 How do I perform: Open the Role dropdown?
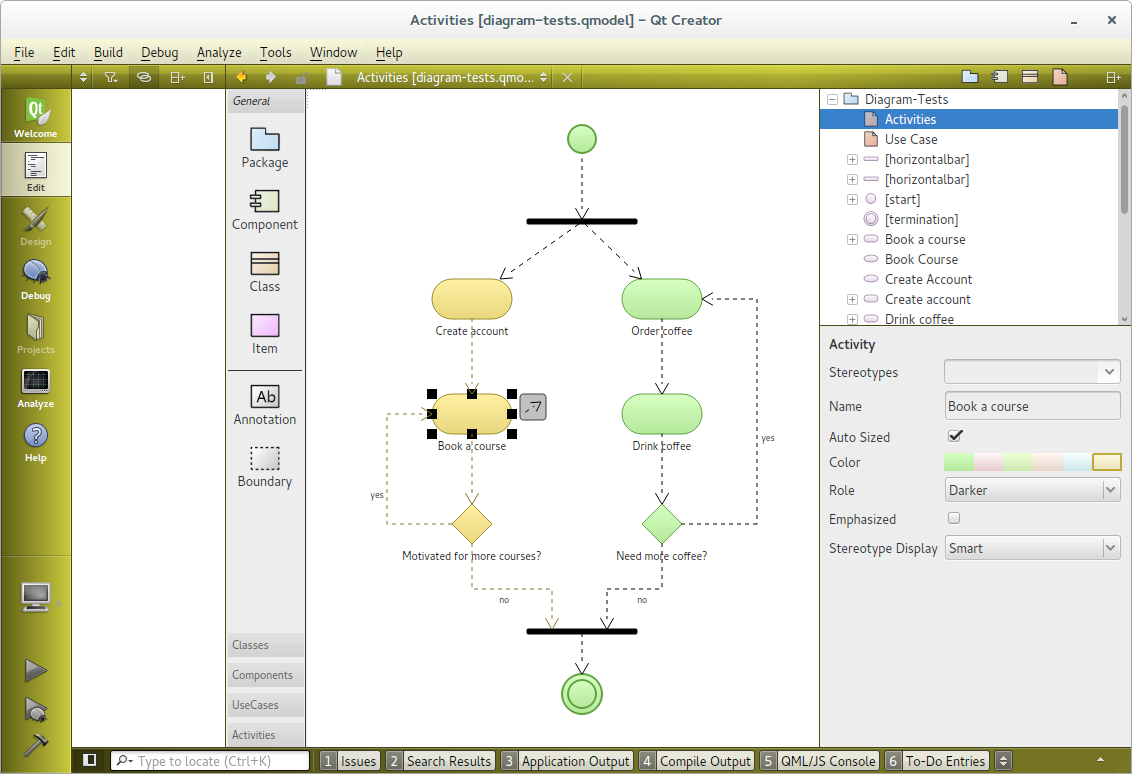[1032, 490]
